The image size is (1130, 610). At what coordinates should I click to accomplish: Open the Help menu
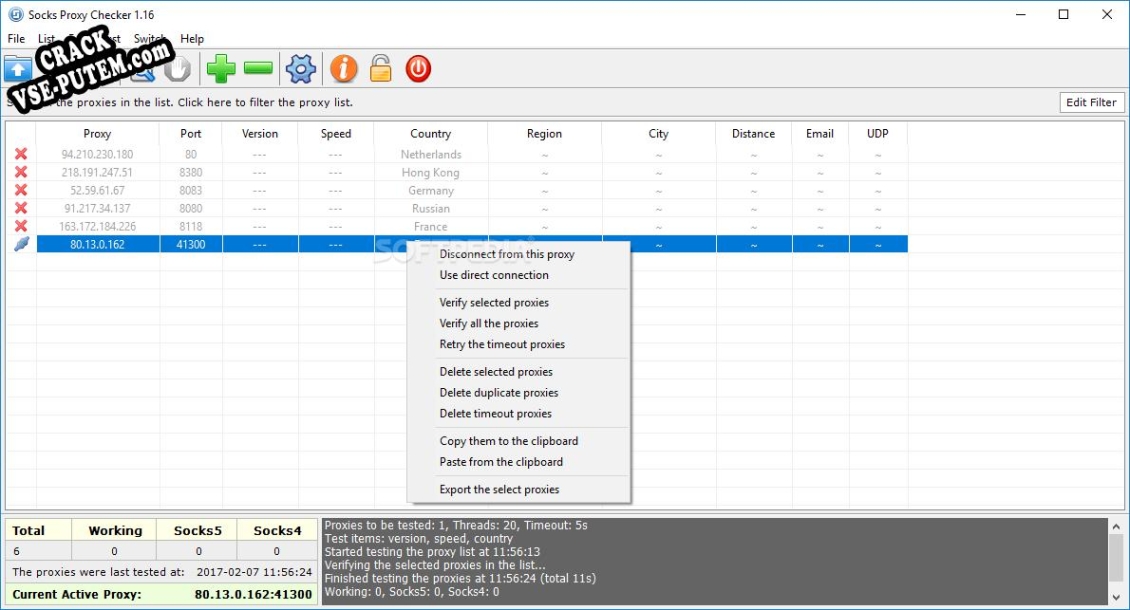(x=192, y=39)
